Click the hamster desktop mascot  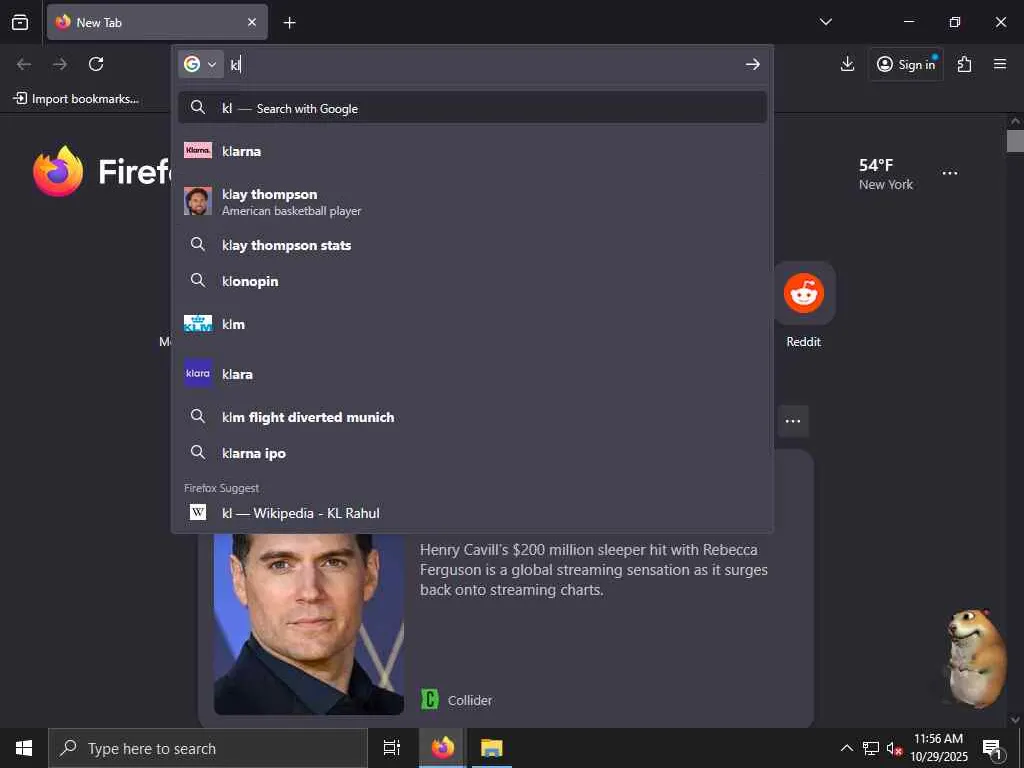(x=976, y=658)
